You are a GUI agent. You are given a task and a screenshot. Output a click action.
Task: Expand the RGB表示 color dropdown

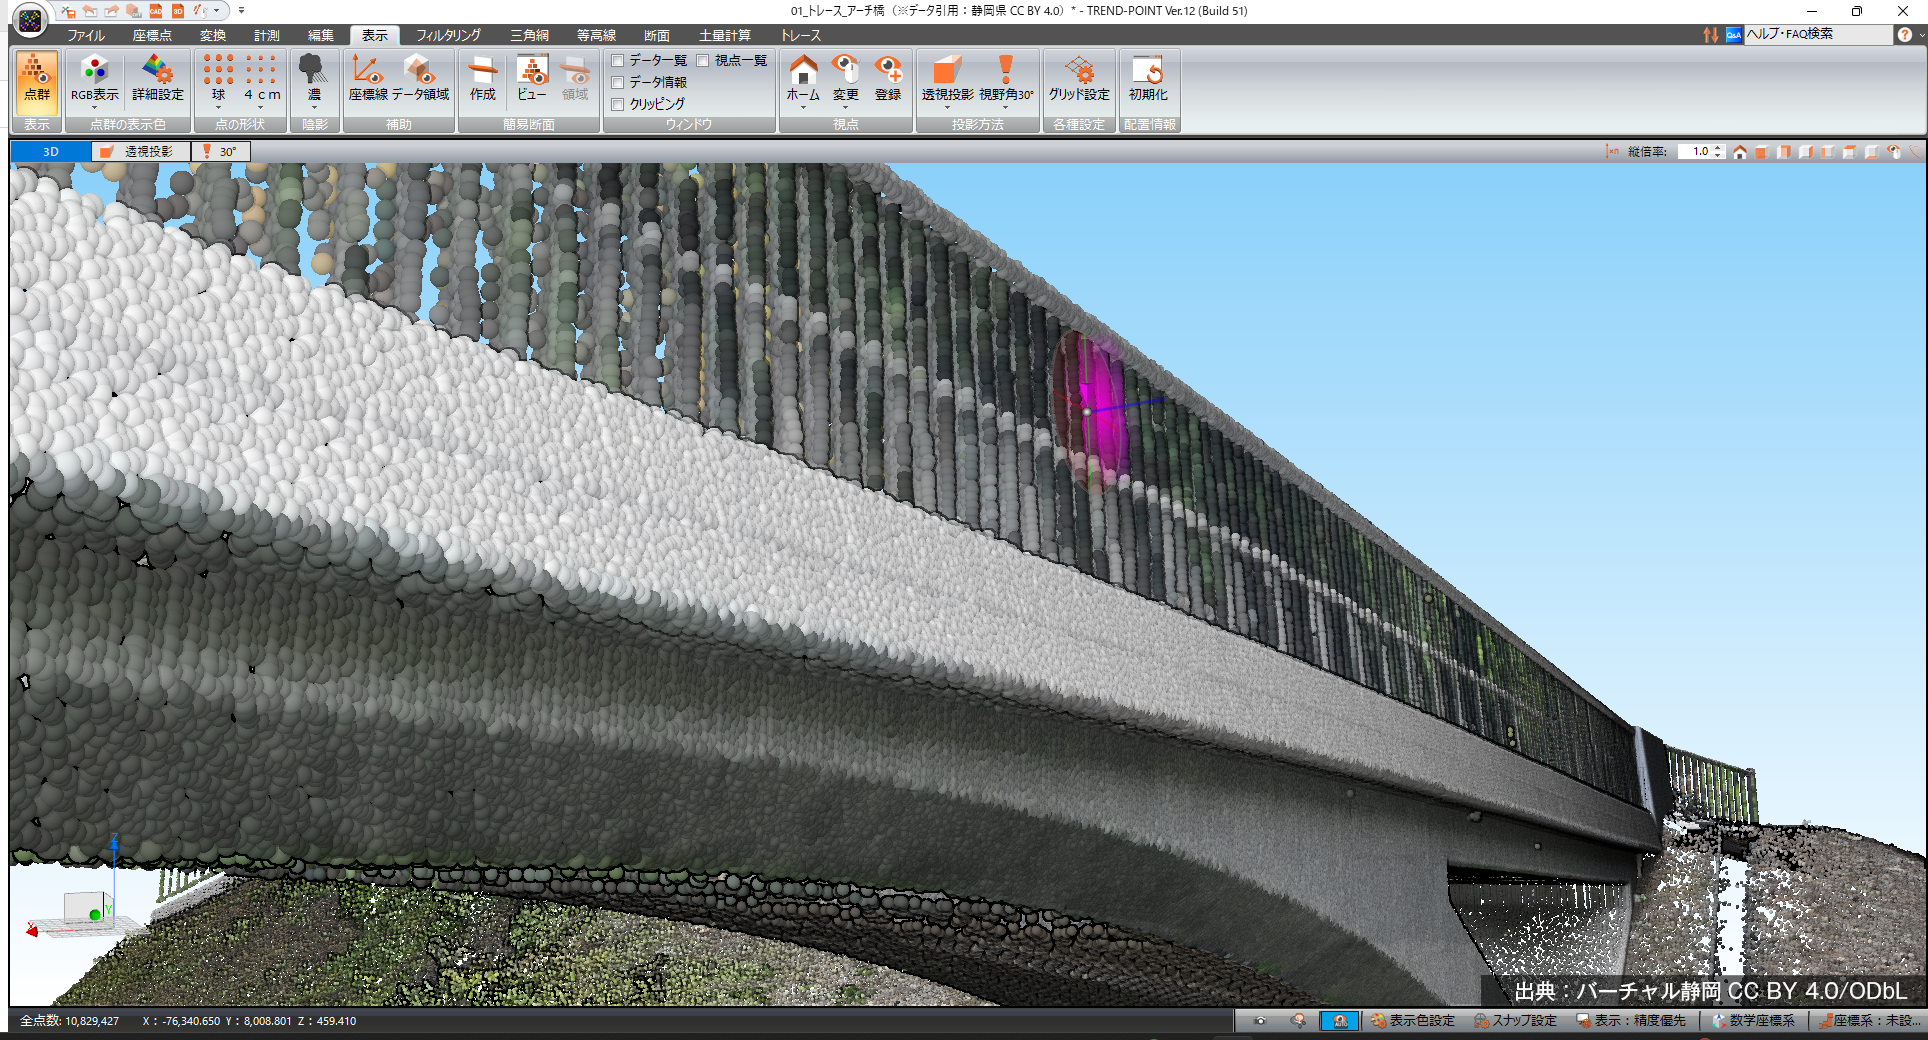tap(94, 106)
